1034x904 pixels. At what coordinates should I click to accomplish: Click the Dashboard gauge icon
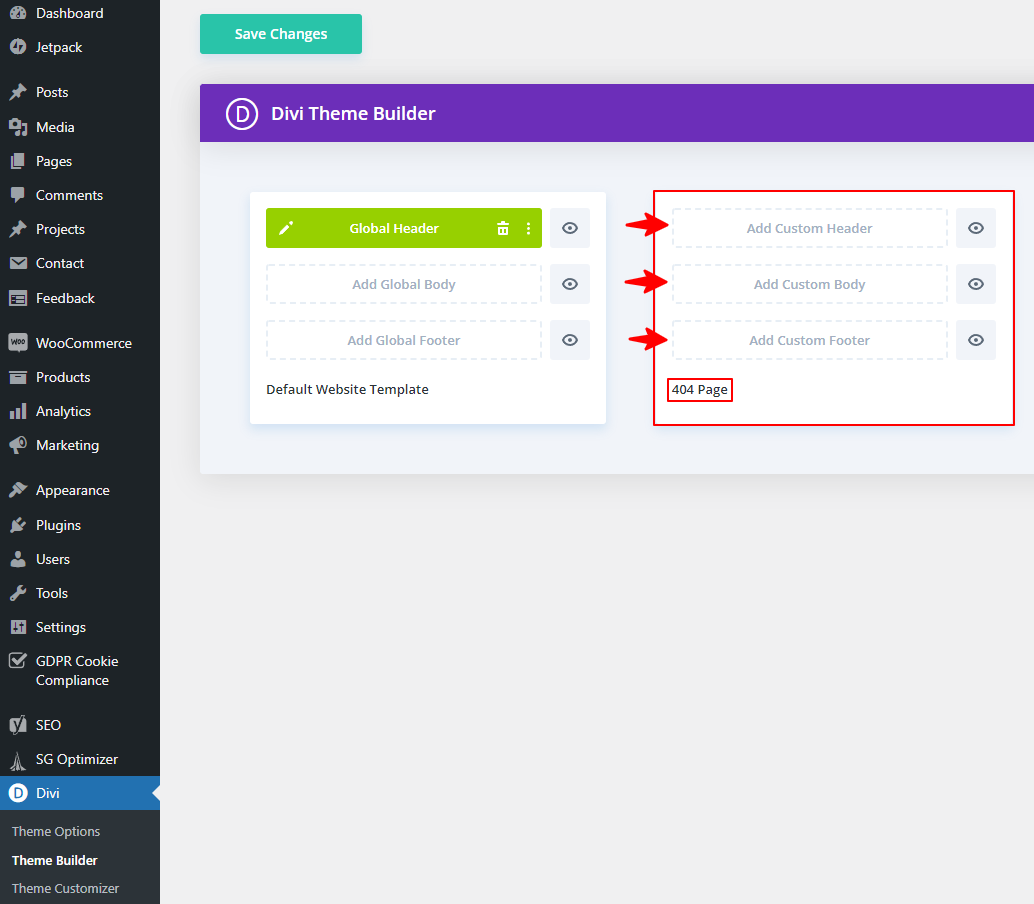point(18,13)
